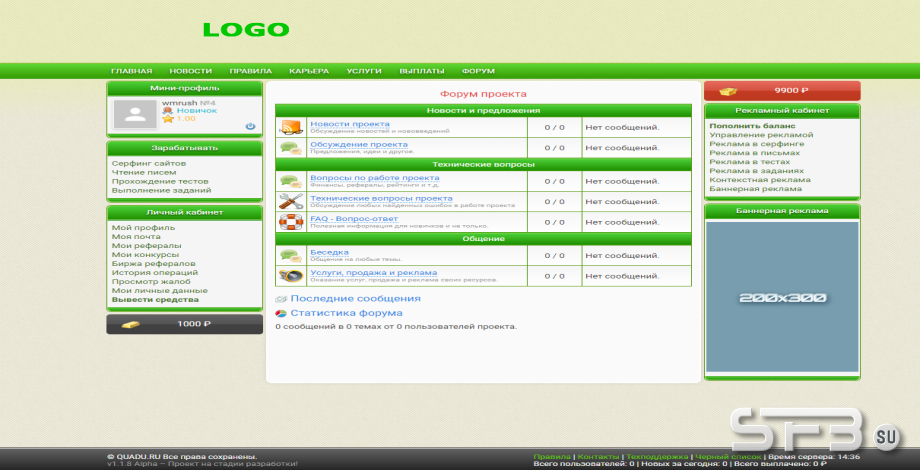
Task: Click the gold bar 1000 ₽ balance button
Action: pyautogui.click(x=184, y=324)
